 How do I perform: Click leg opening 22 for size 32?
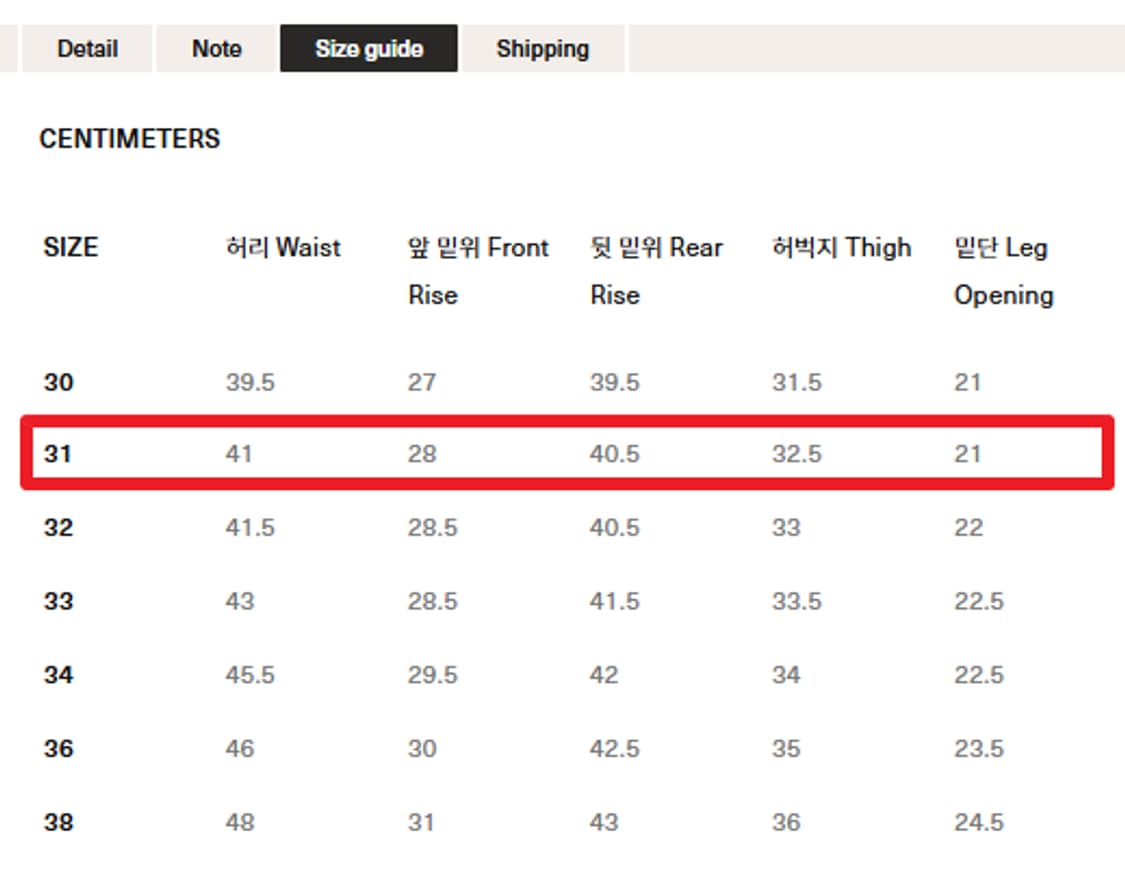[x=969, y=527]
